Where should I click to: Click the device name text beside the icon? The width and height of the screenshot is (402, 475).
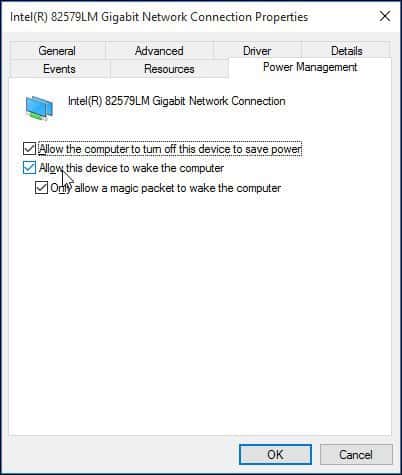pos(177,101)
